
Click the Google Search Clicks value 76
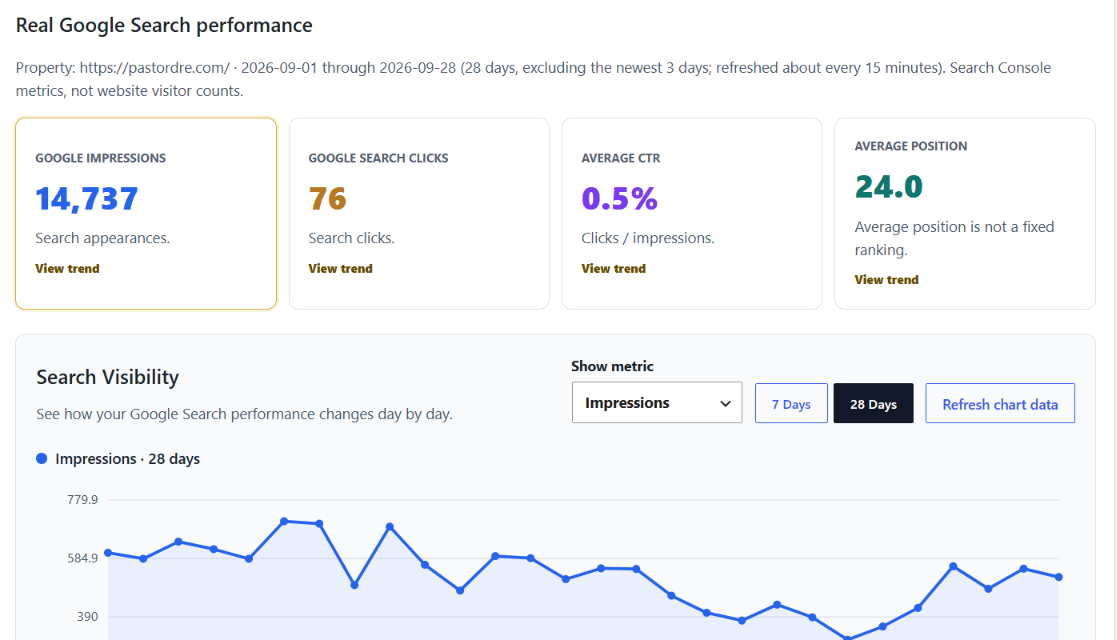327,198
